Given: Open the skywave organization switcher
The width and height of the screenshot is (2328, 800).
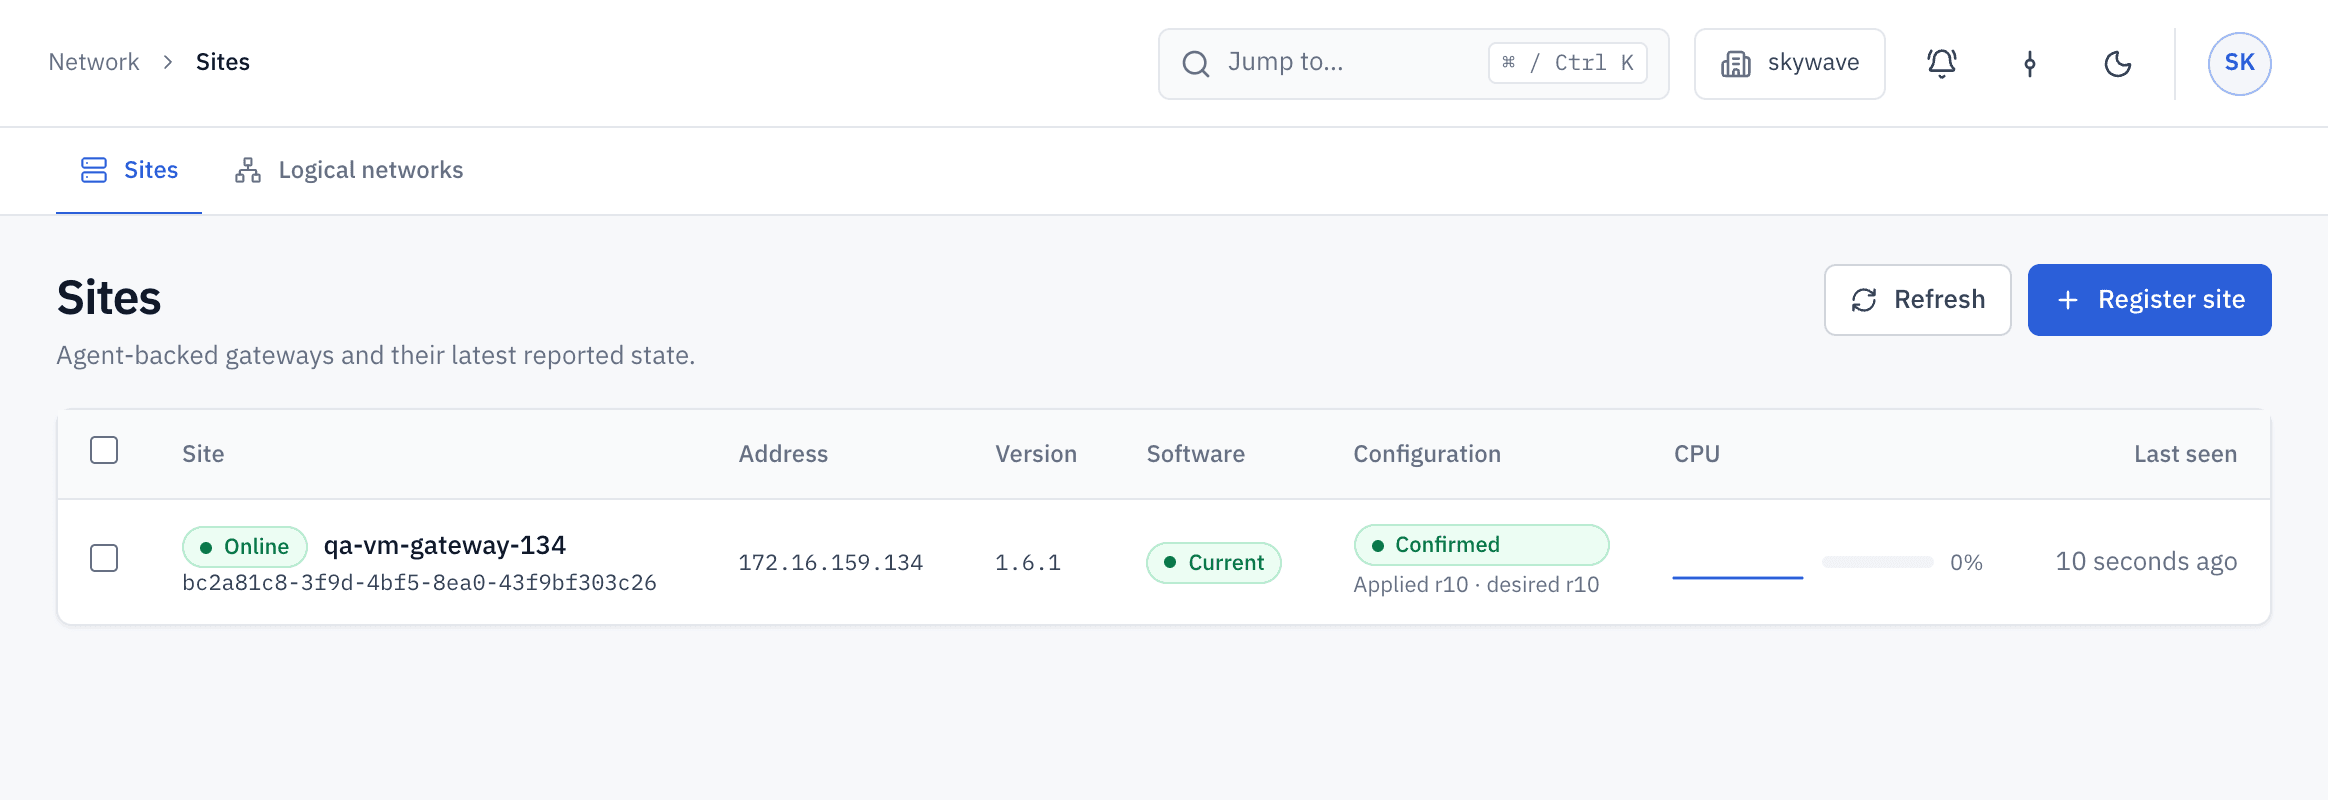Looking at the screenshot, I should (1790, 64).
